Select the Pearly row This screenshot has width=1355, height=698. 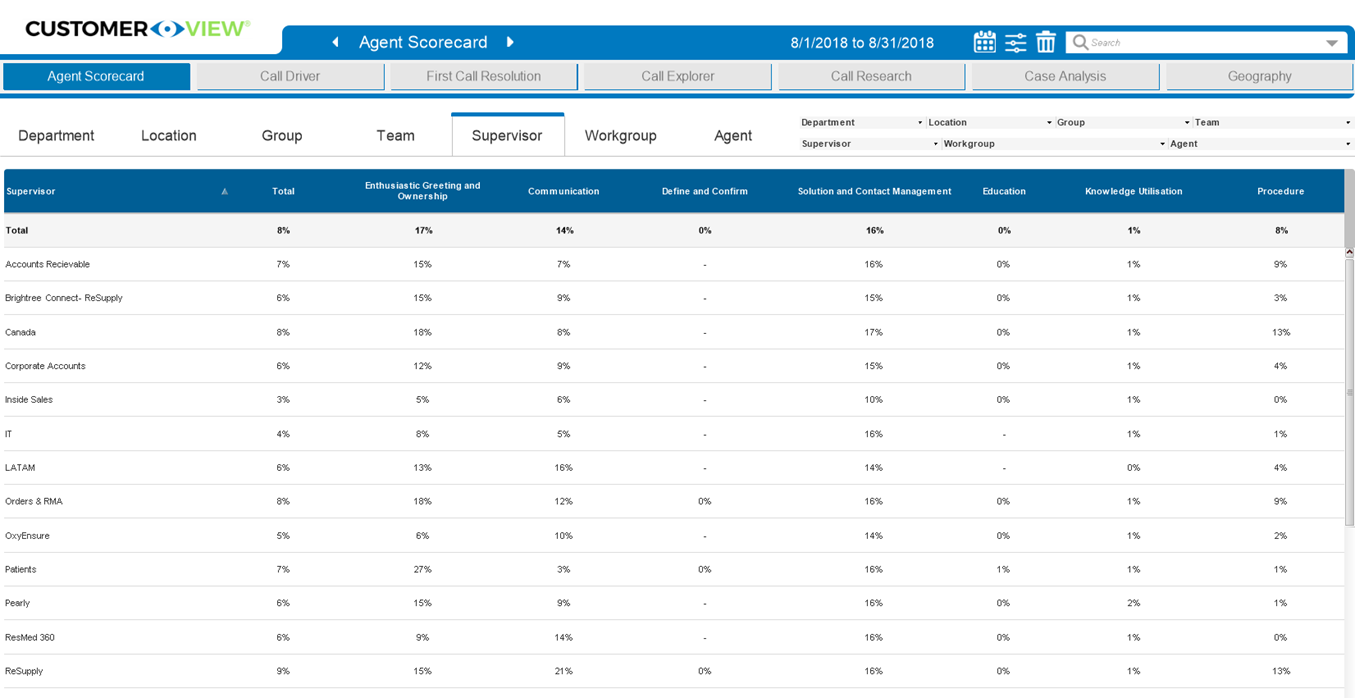(673, 604)
